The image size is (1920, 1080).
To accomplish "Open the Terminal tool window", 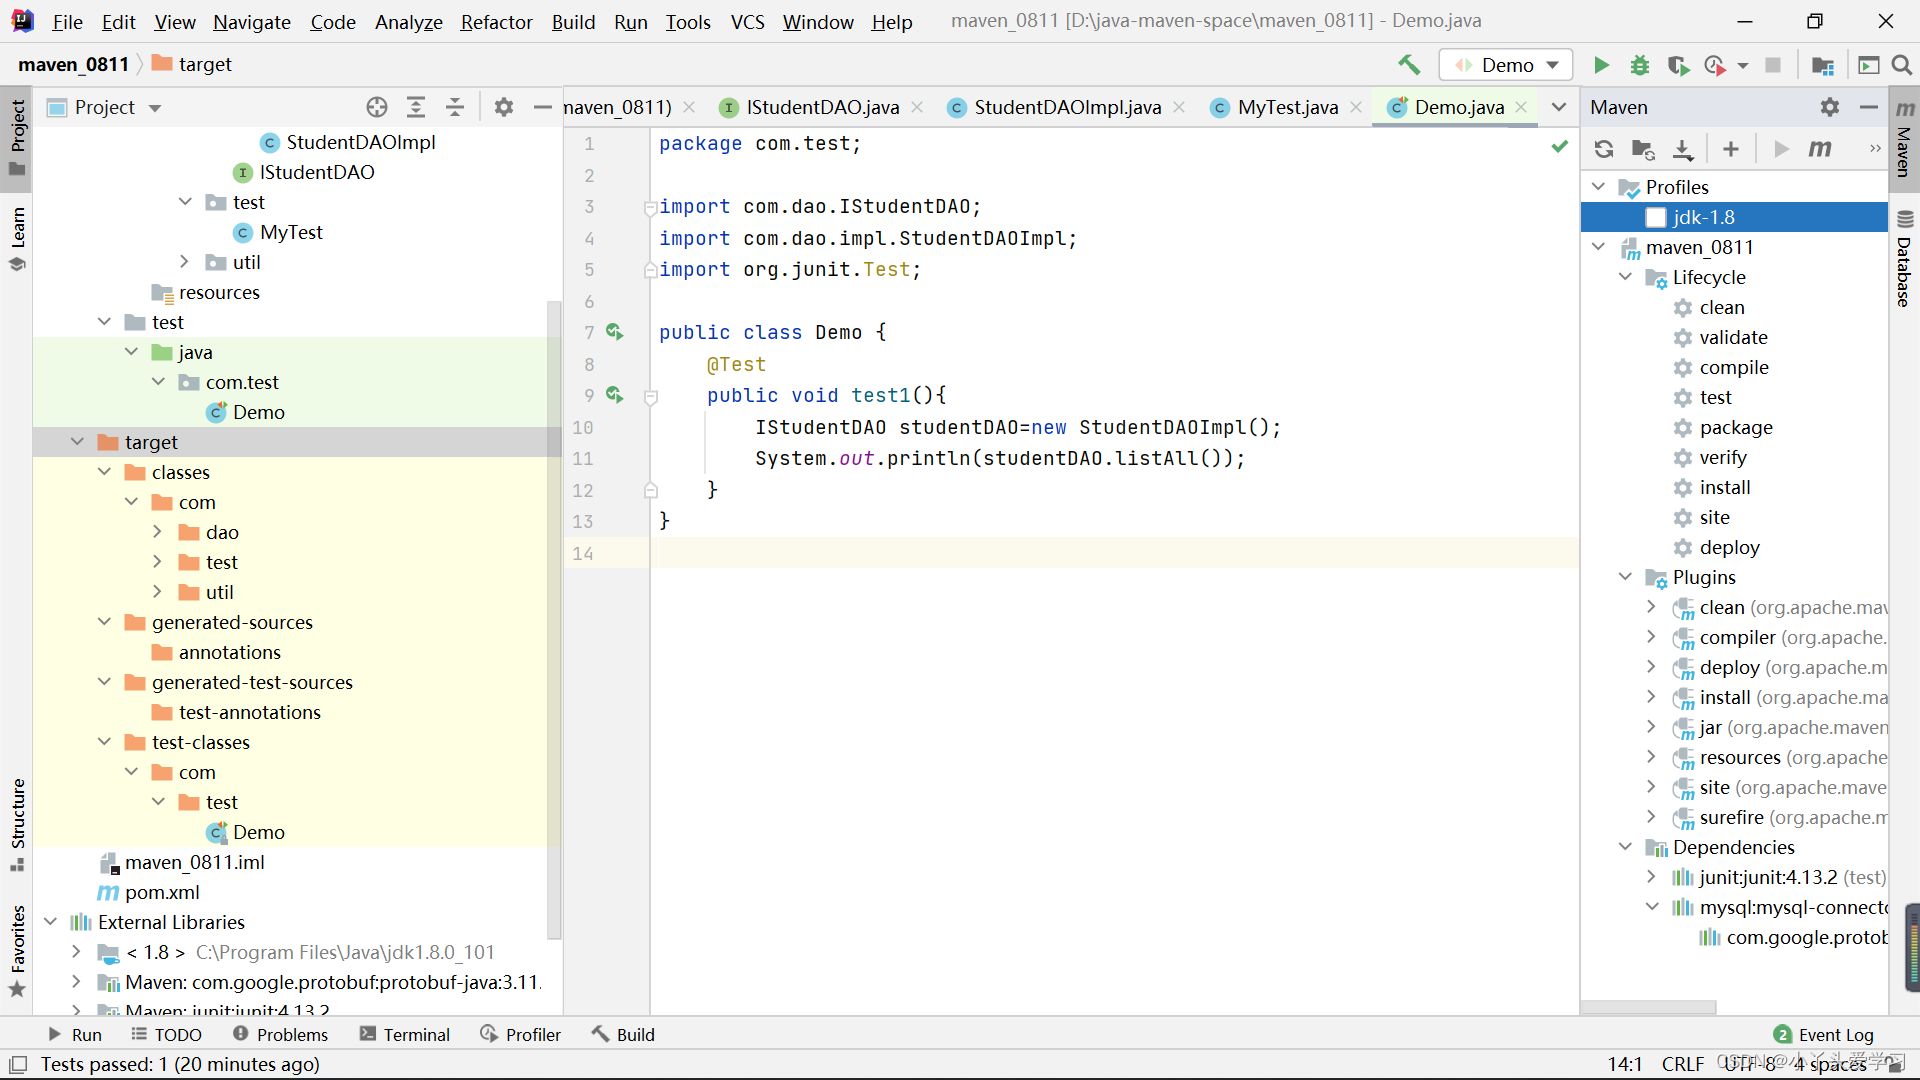I will click(405, 1034).
